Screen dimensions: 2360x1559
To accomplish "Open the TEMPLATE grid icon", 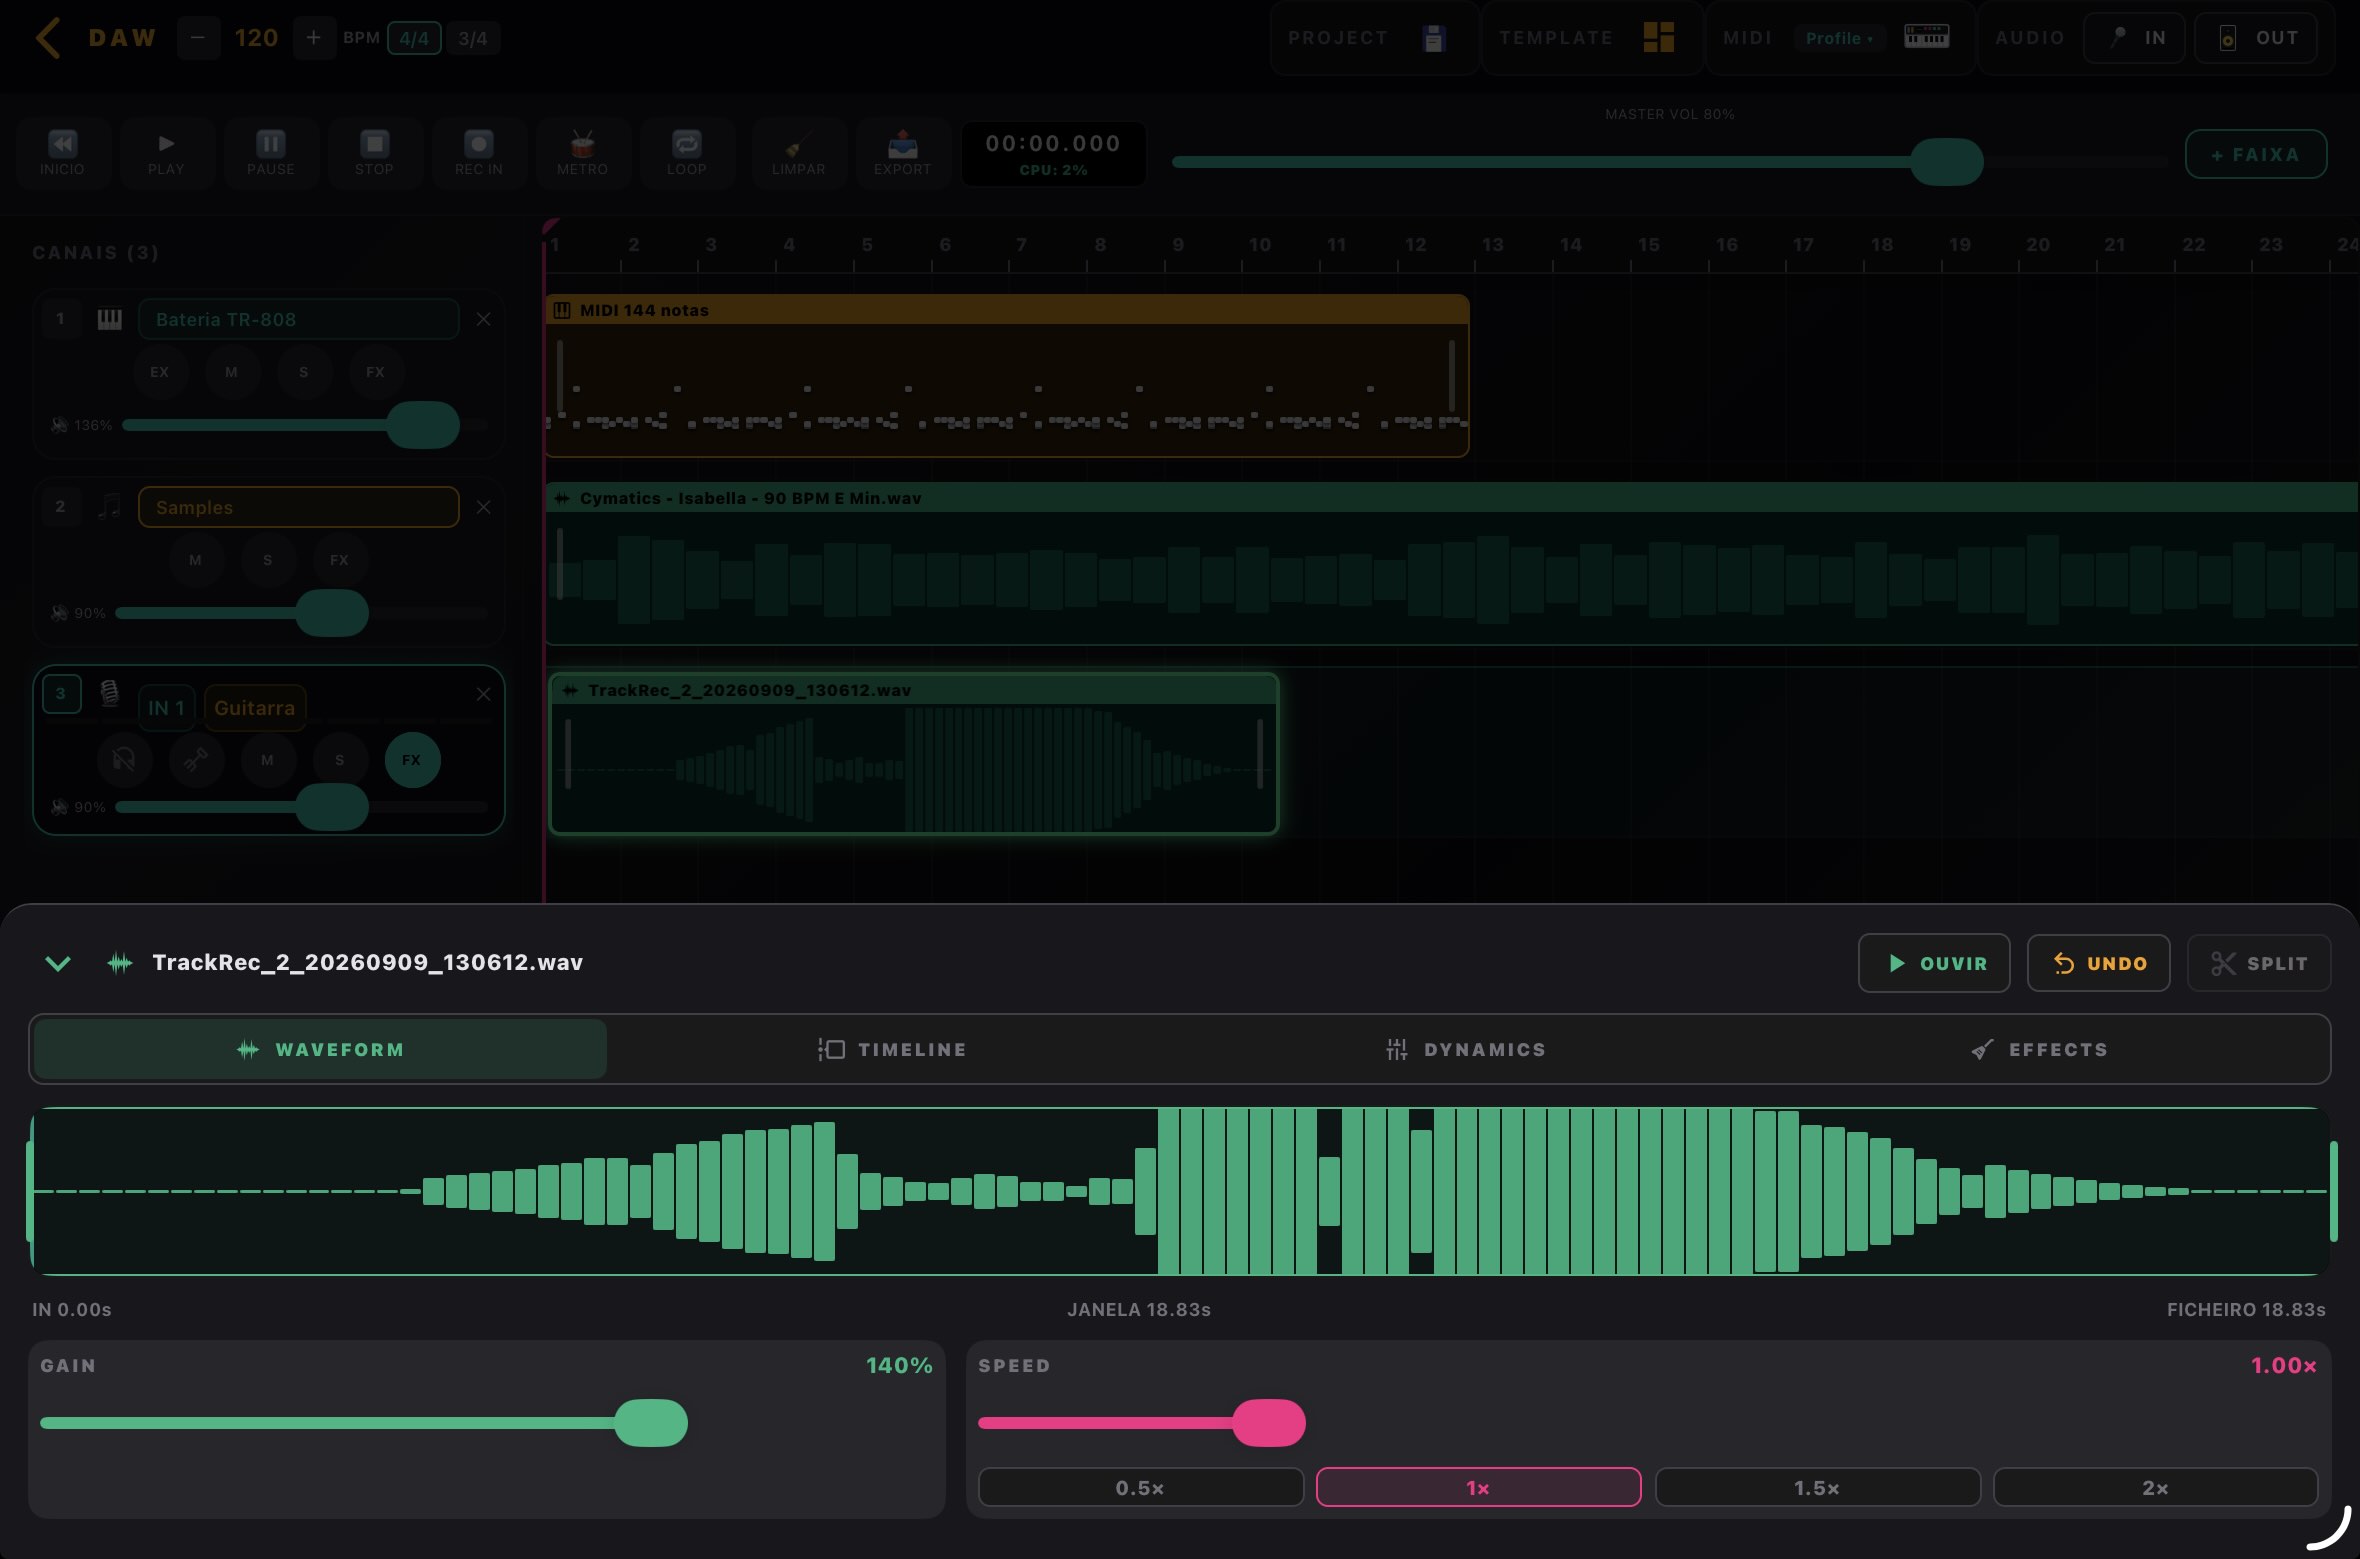I will click(1658, 38).
